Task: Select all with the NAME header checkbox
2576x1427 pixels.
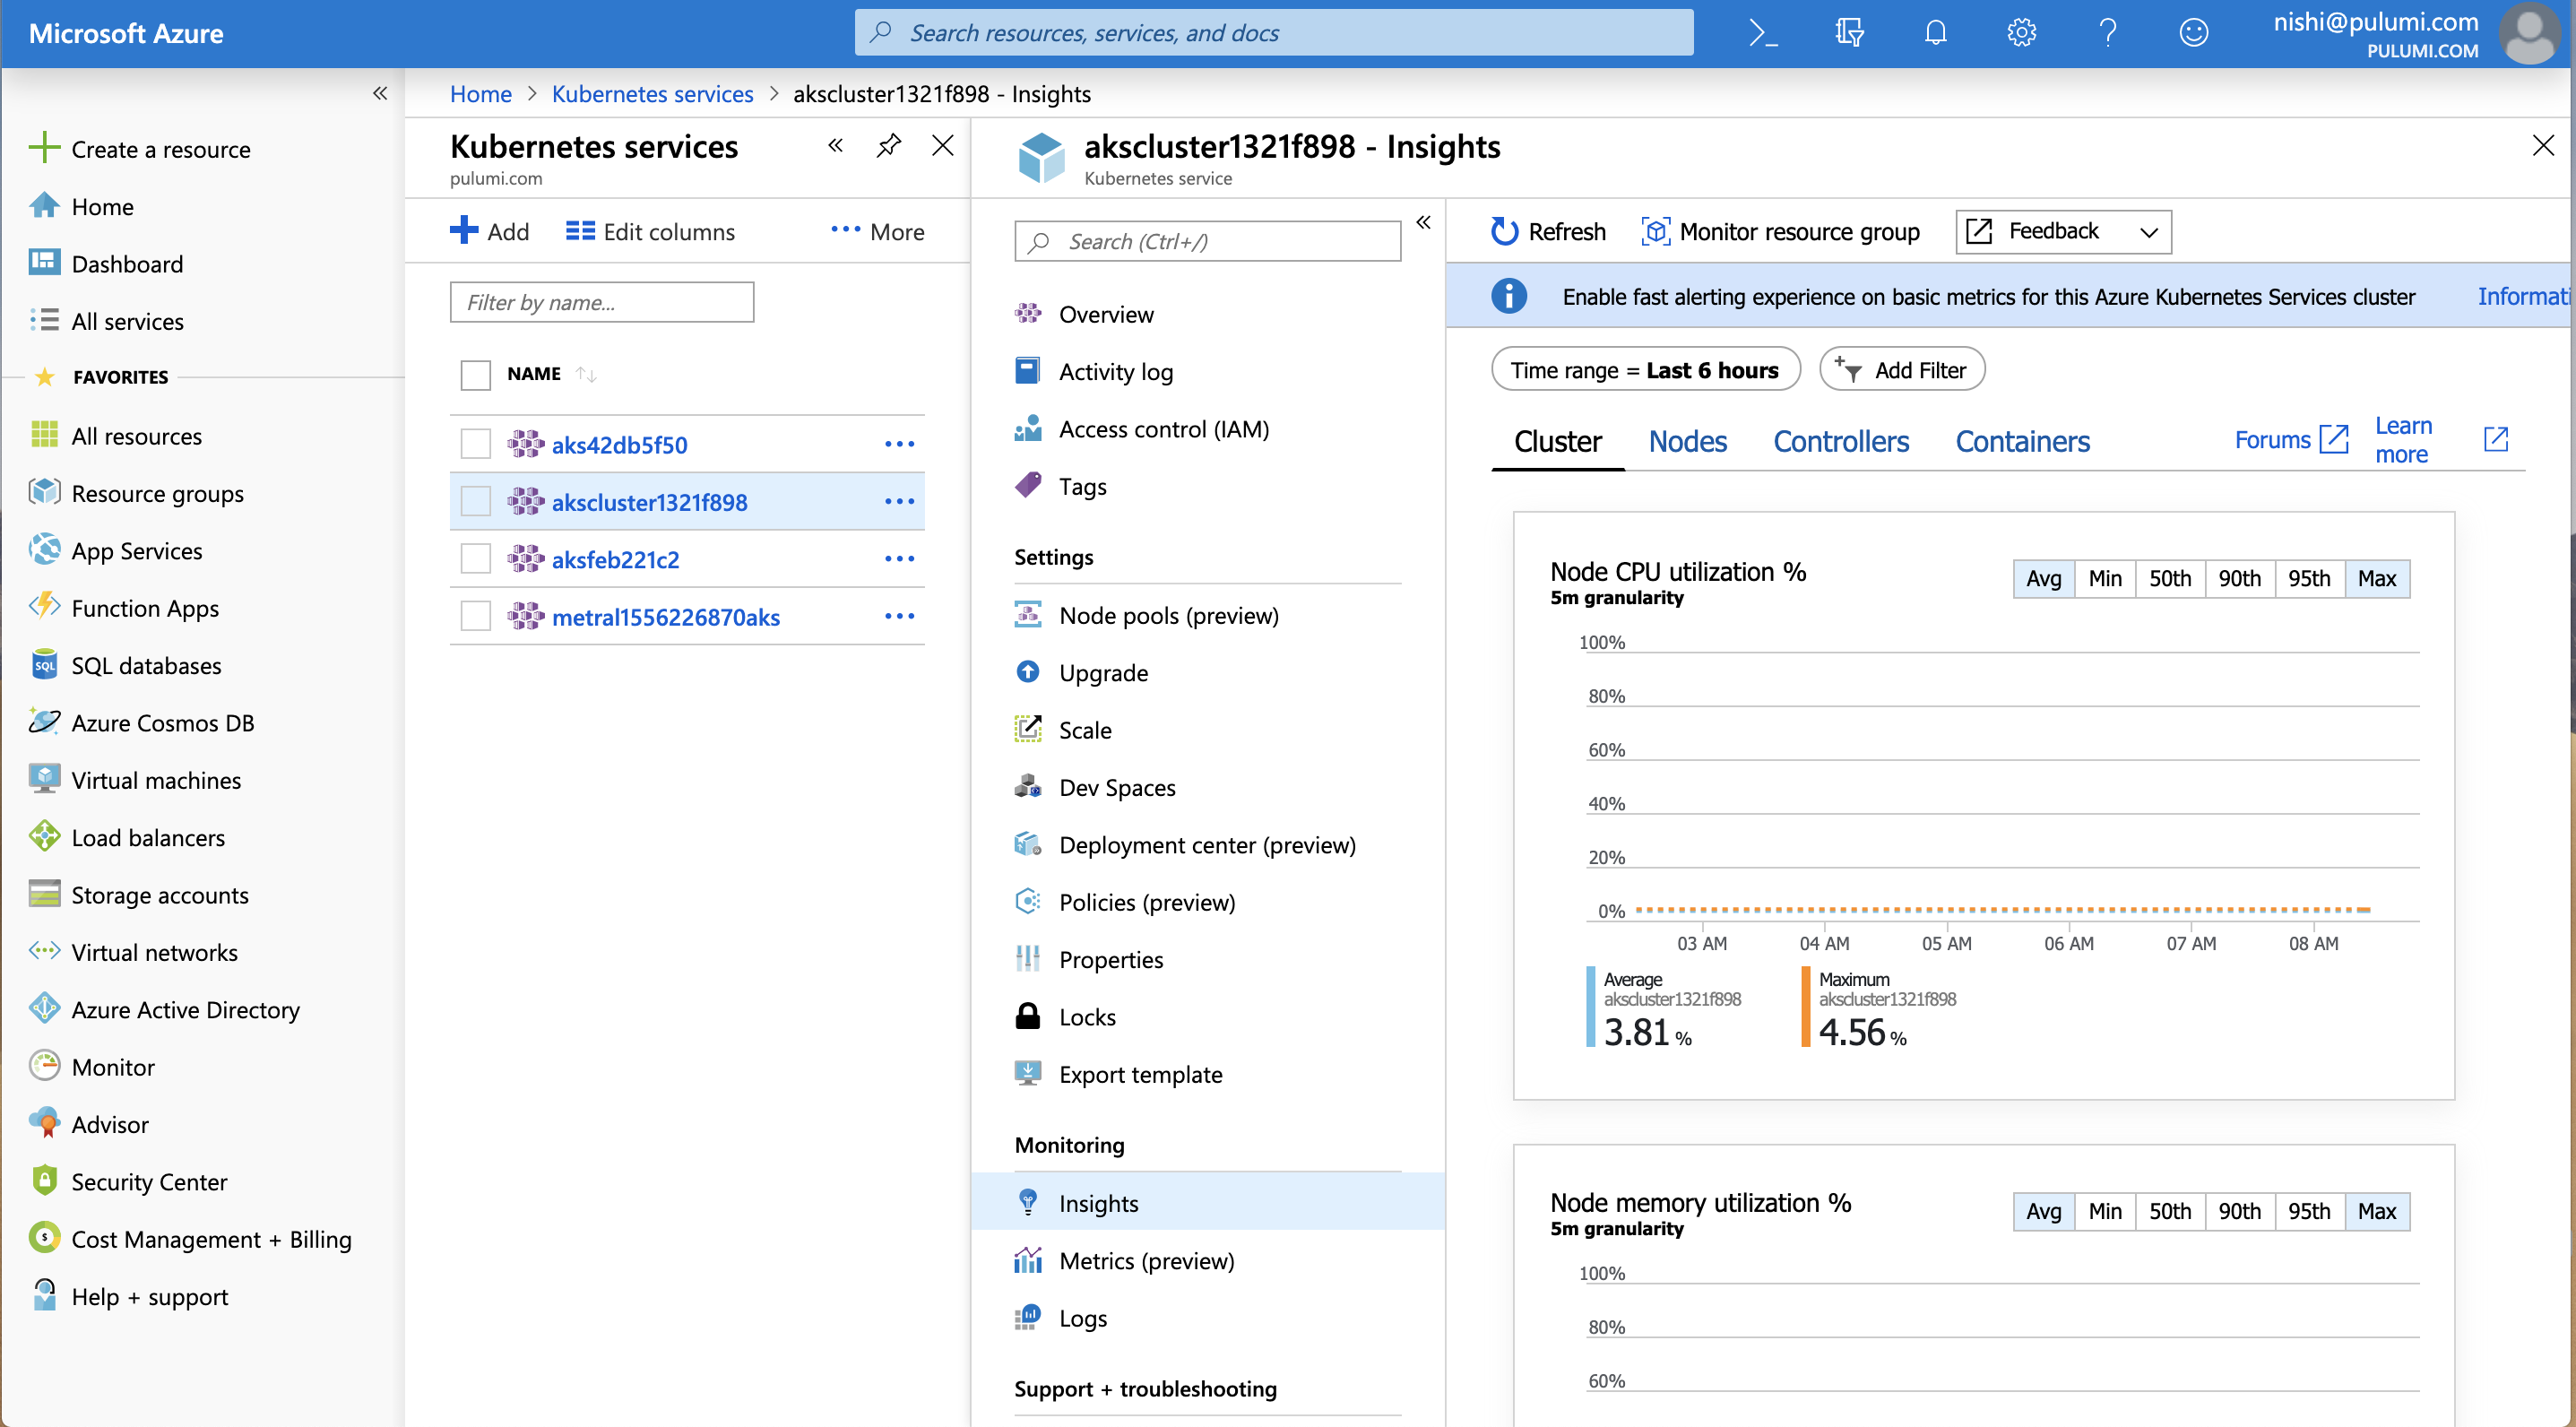Action: click(475, 375)
